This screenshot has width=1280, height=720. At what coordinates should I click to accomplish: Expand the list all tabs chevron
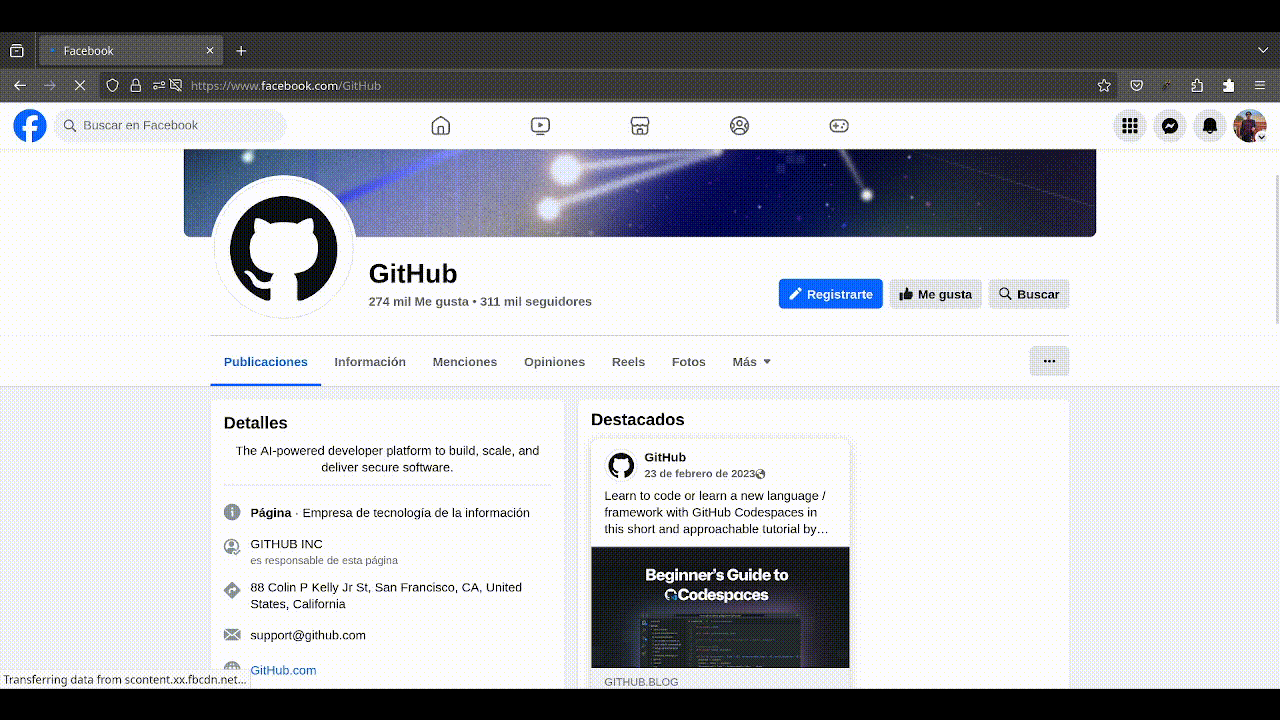(x=1263, y=51)
